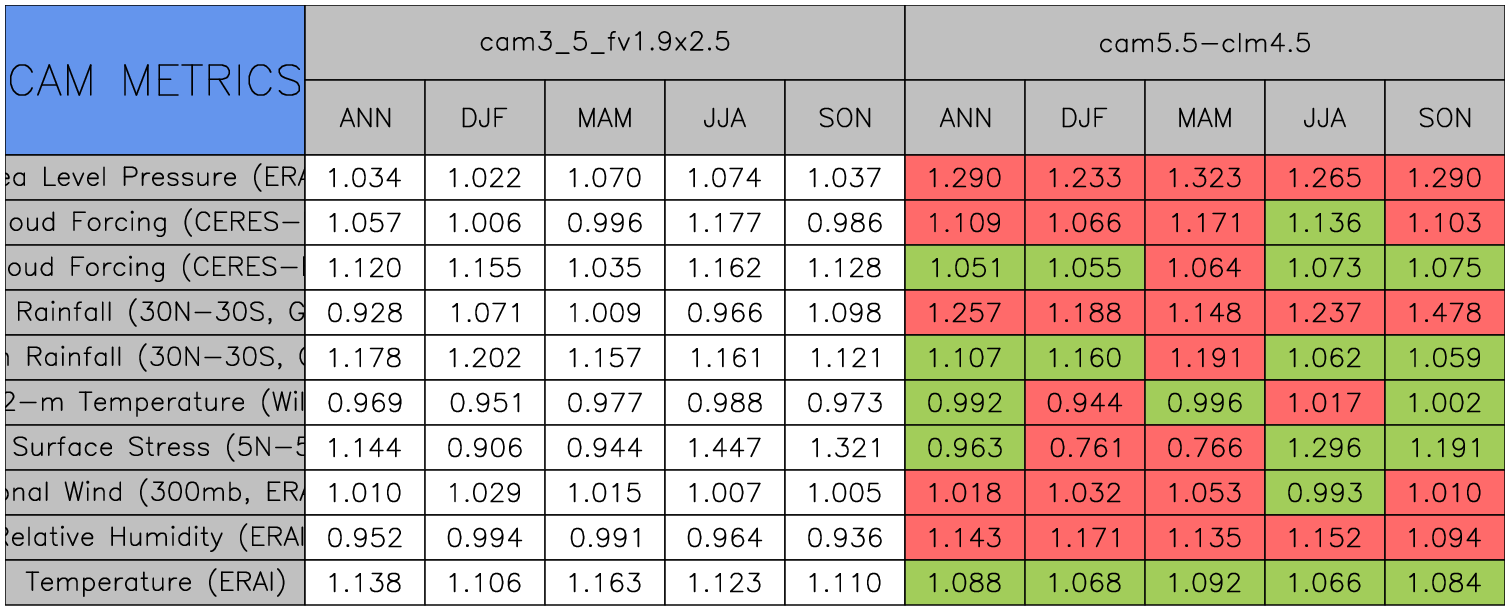Select the cam3_5_fv1.9x2.5 column group header
The height and width of the screenshot is (611, 1510).
[604, 43]
